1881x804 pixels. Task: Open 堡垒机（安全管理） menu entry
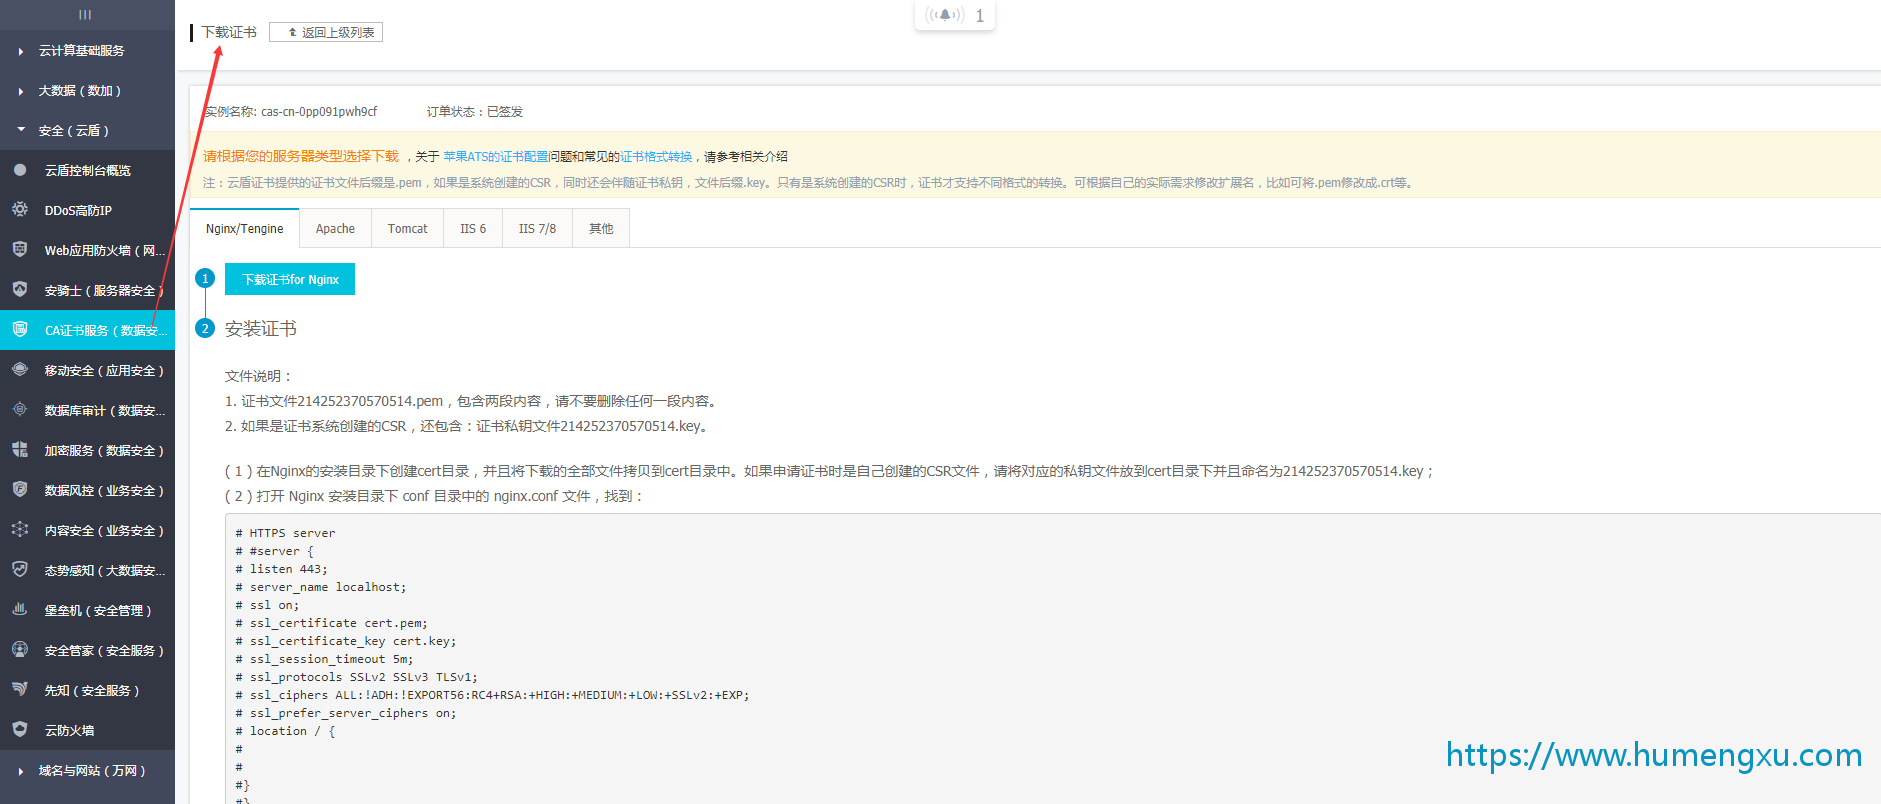click(x=87, y=610)
